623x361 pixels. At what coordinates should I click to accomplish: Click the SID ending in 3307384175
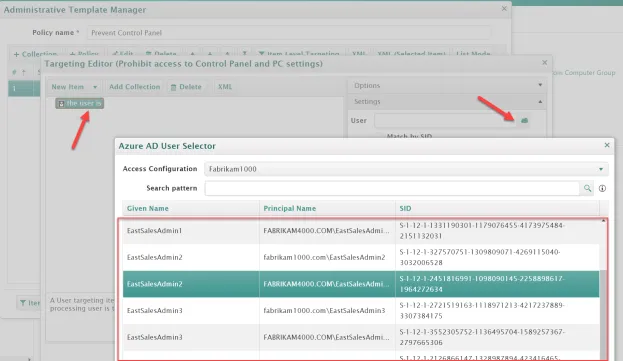pyautogui.click(x=482, y=311)
